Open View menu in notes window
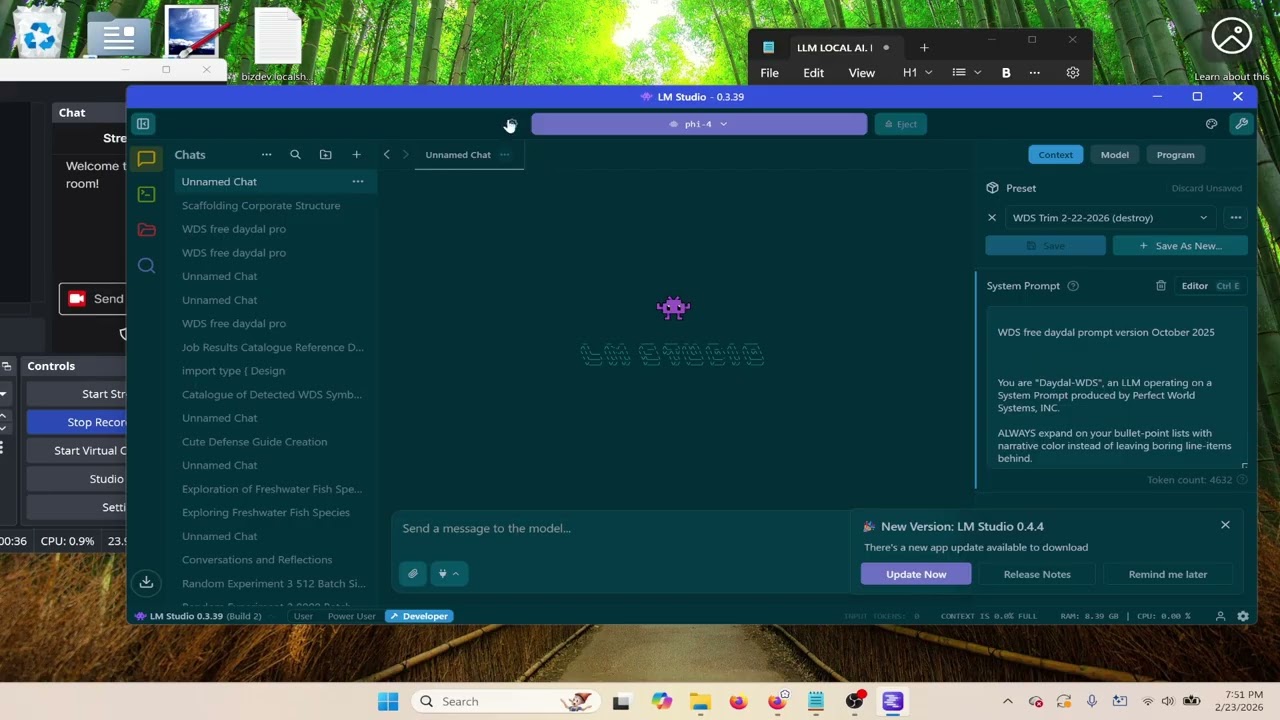The width and height of the screenshot is (1280, 720). click(x=861, y=73)
